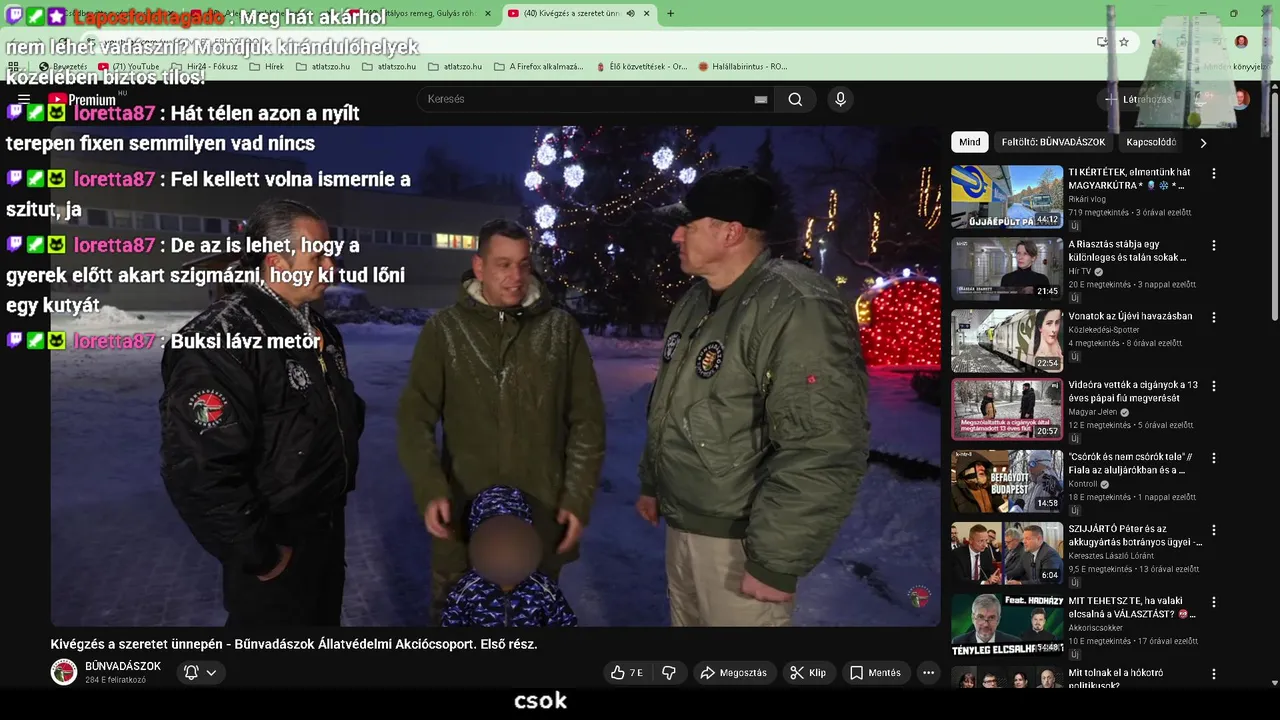Viewport: 1280px width, 720px height.
Task: Click Keresztes László Lóránt channel name
Action: tap(1111, 555)
